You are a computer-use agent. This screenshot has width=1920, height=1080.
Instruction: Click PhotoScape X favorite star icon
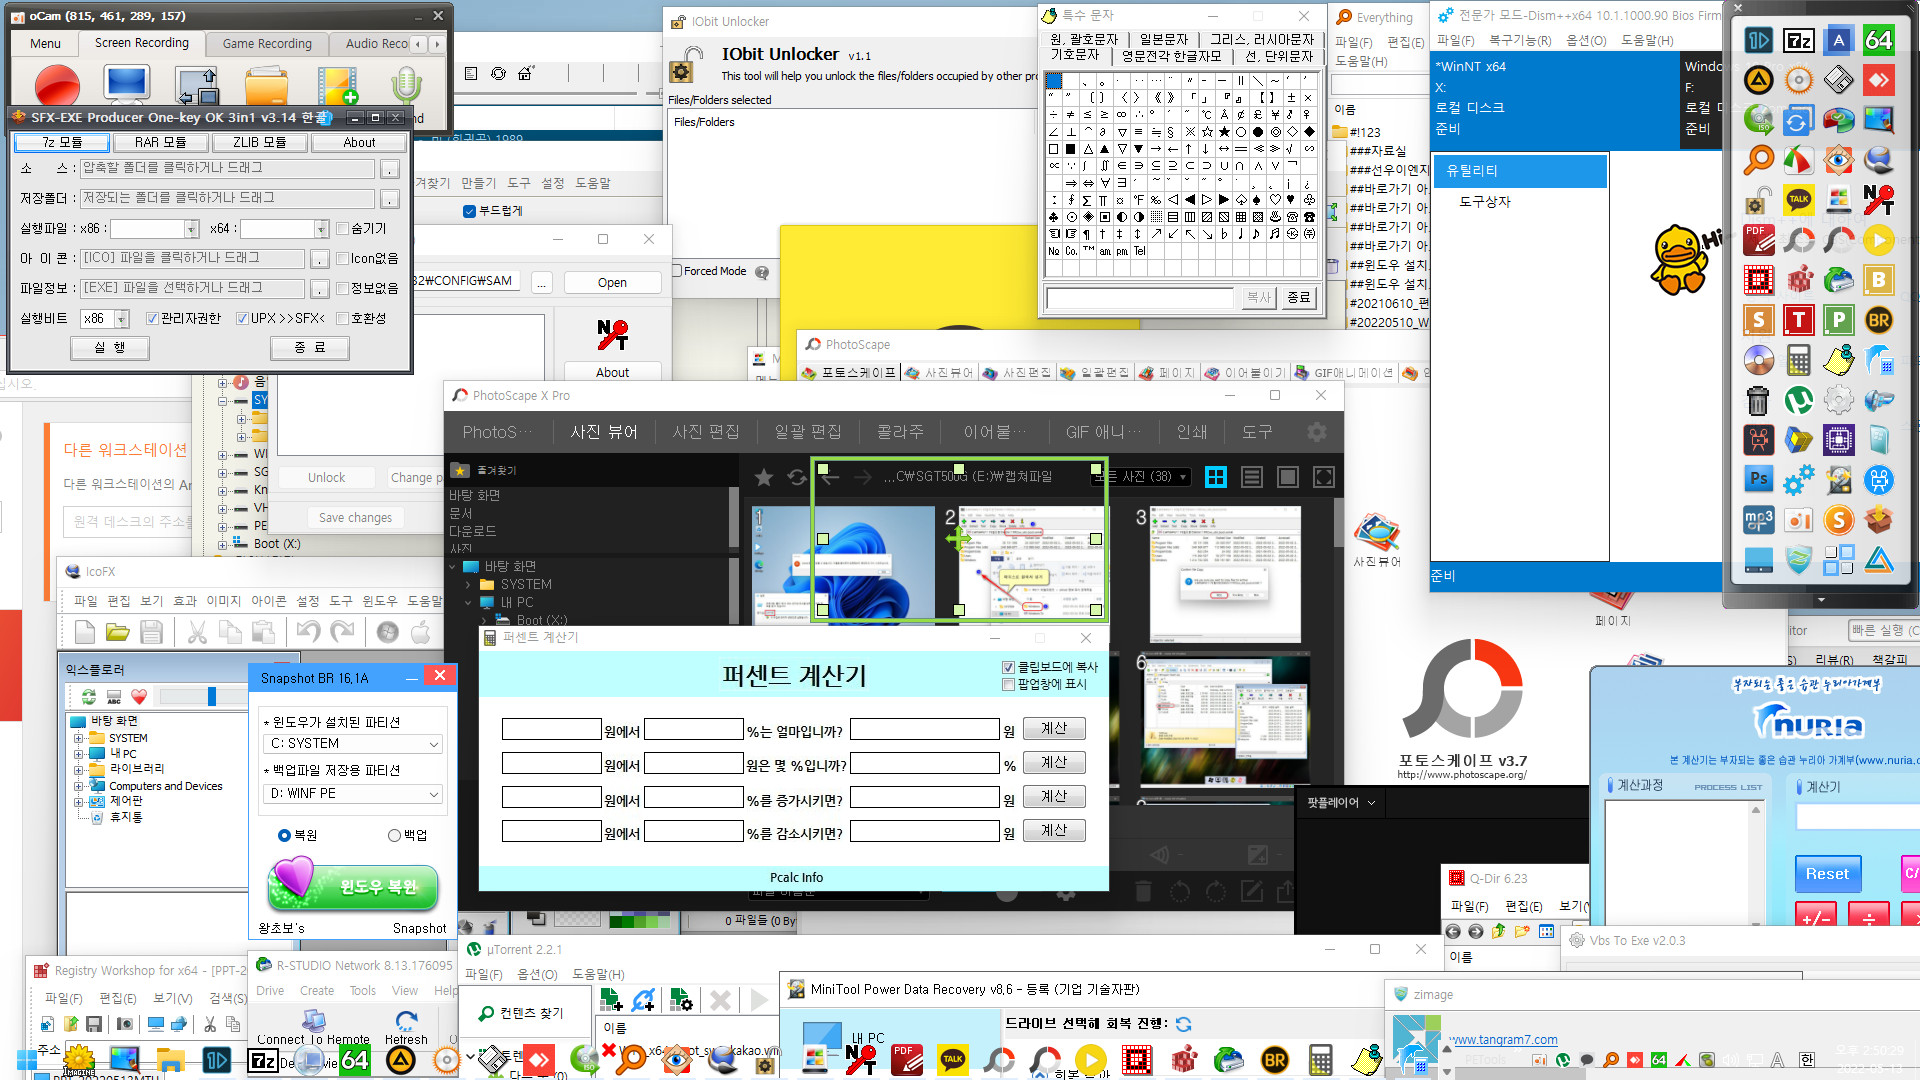coord(764,477)
